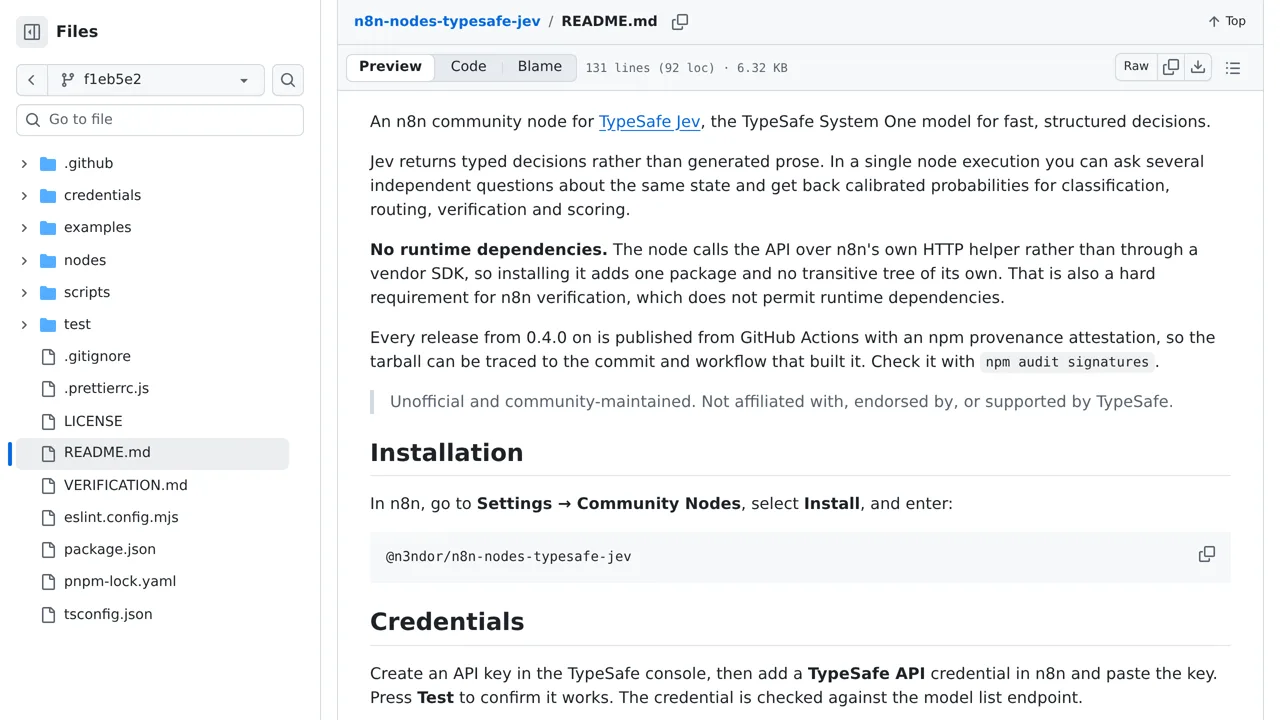Follow the TypeSafe Jev link
1280x720 pixels.
649,121
